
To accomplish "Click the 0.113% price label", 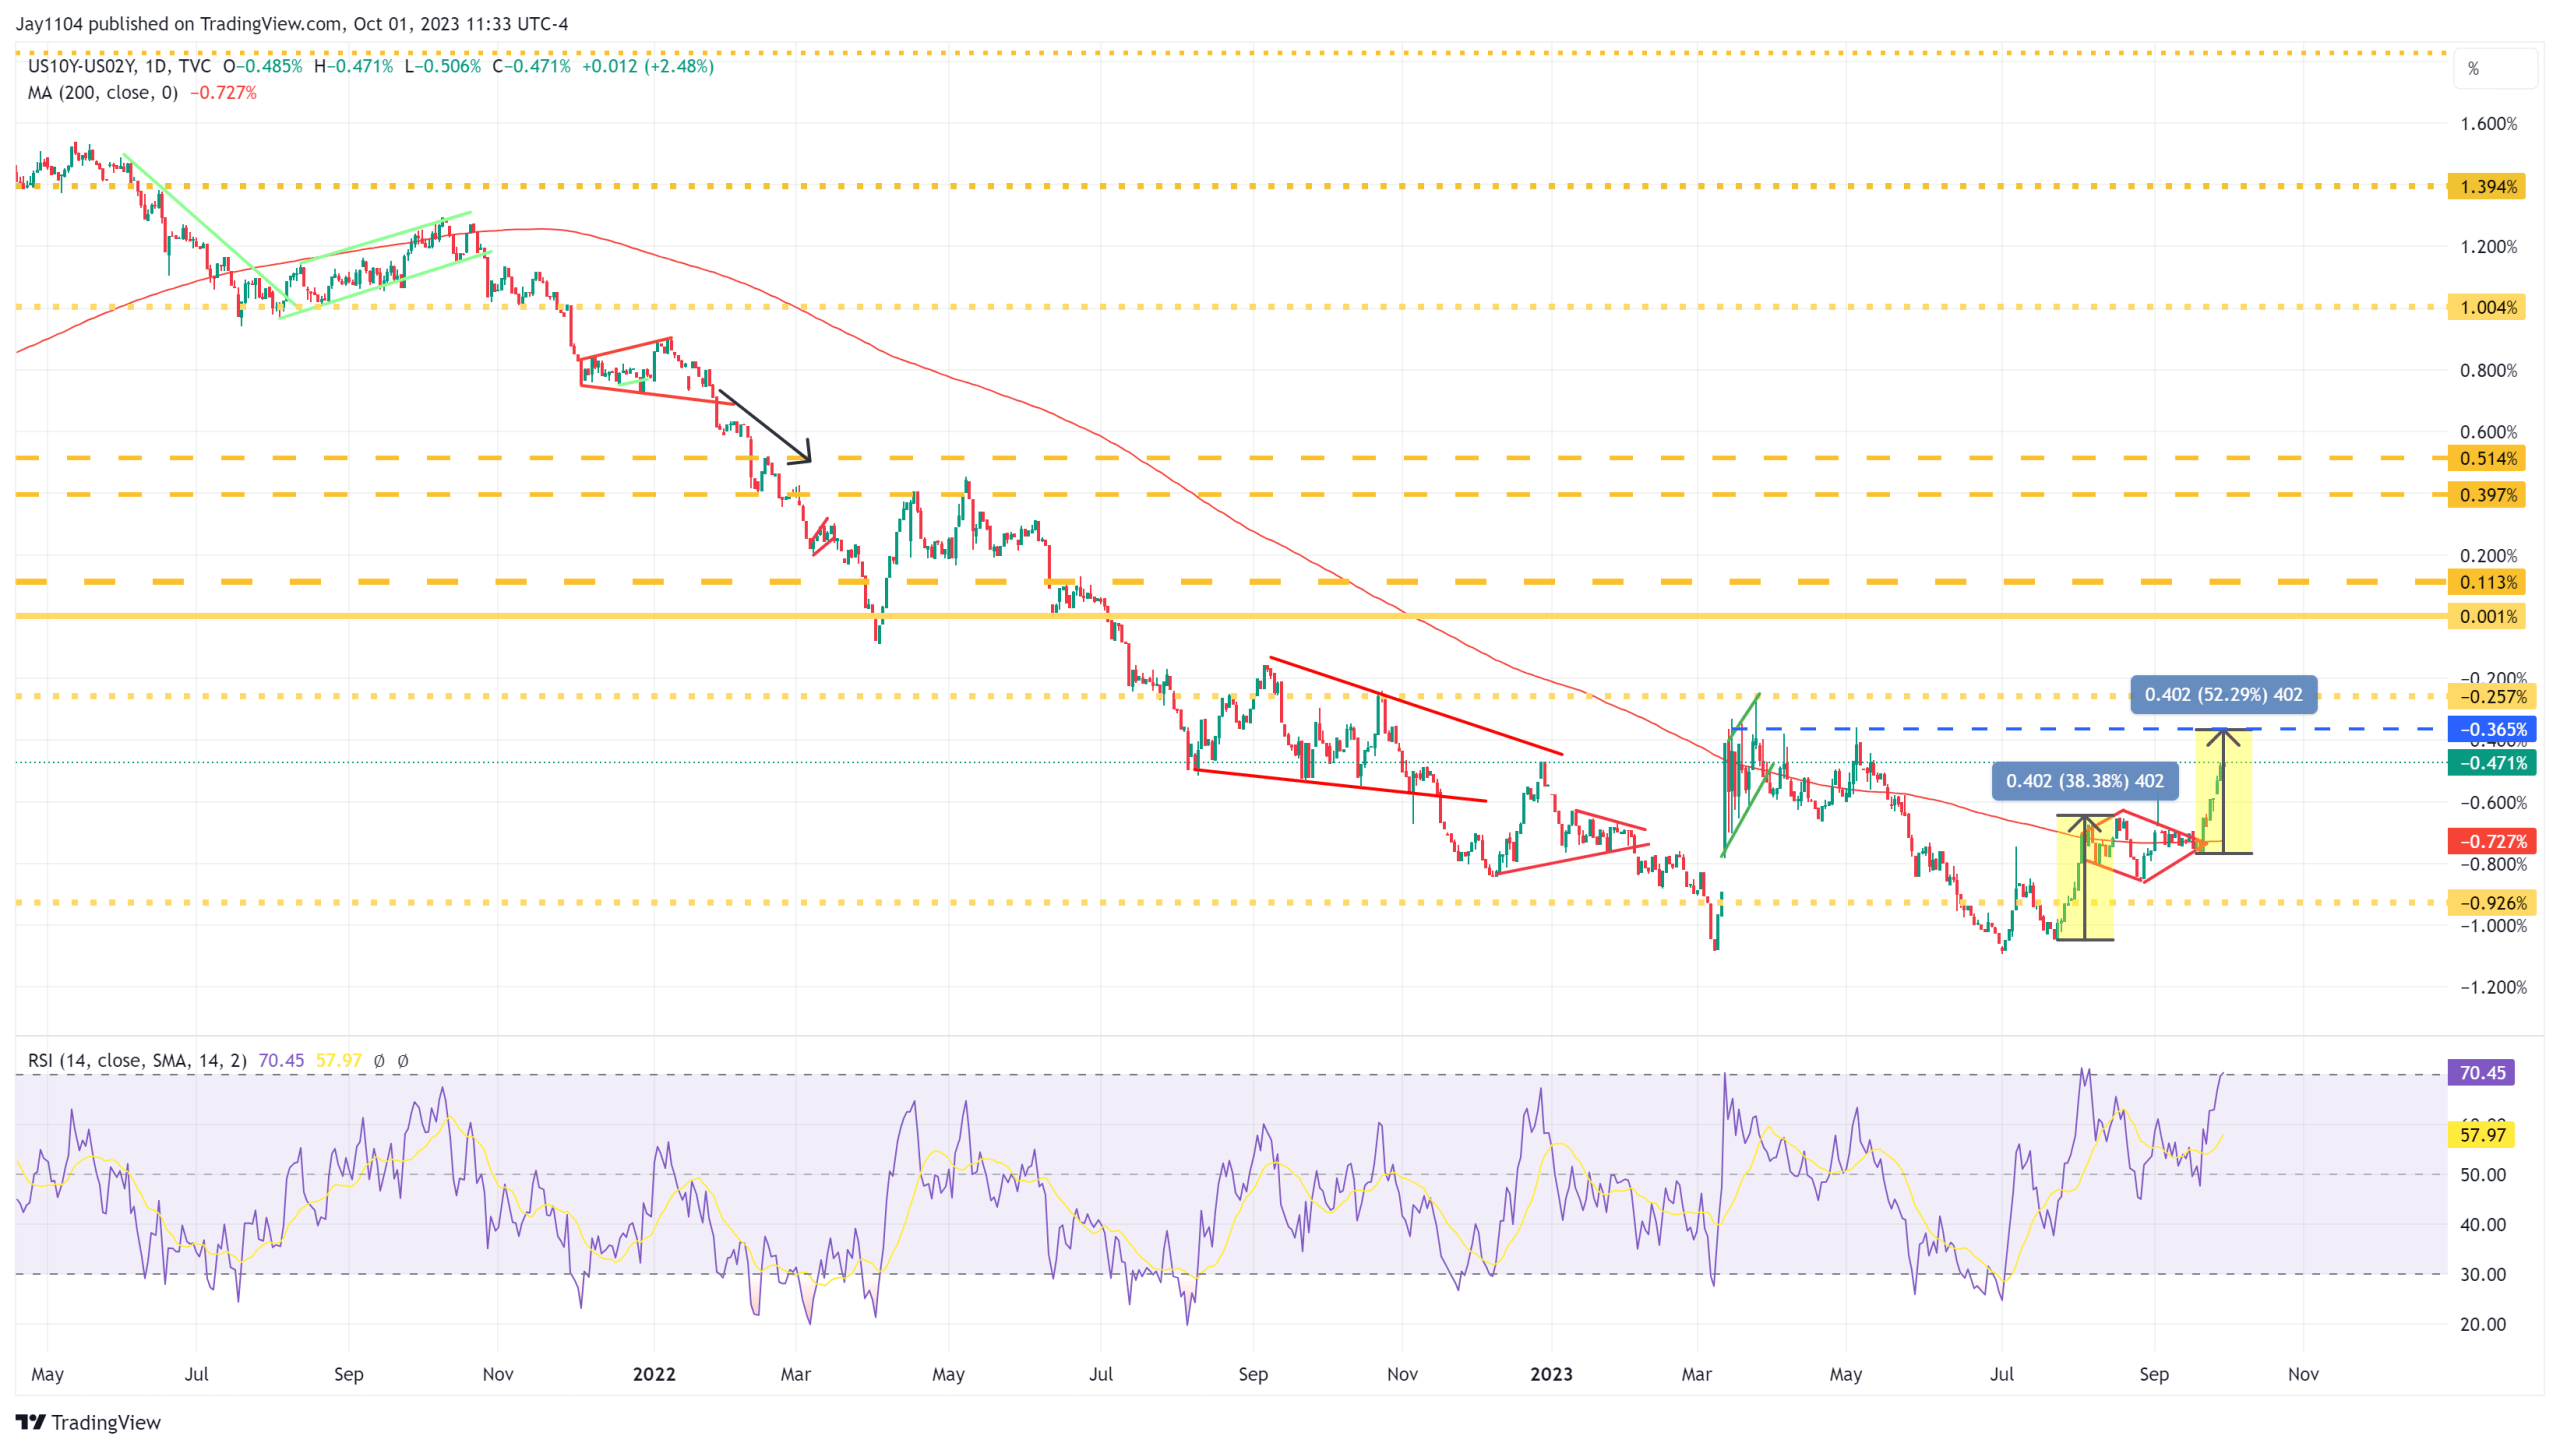I will coord(2486,582).
